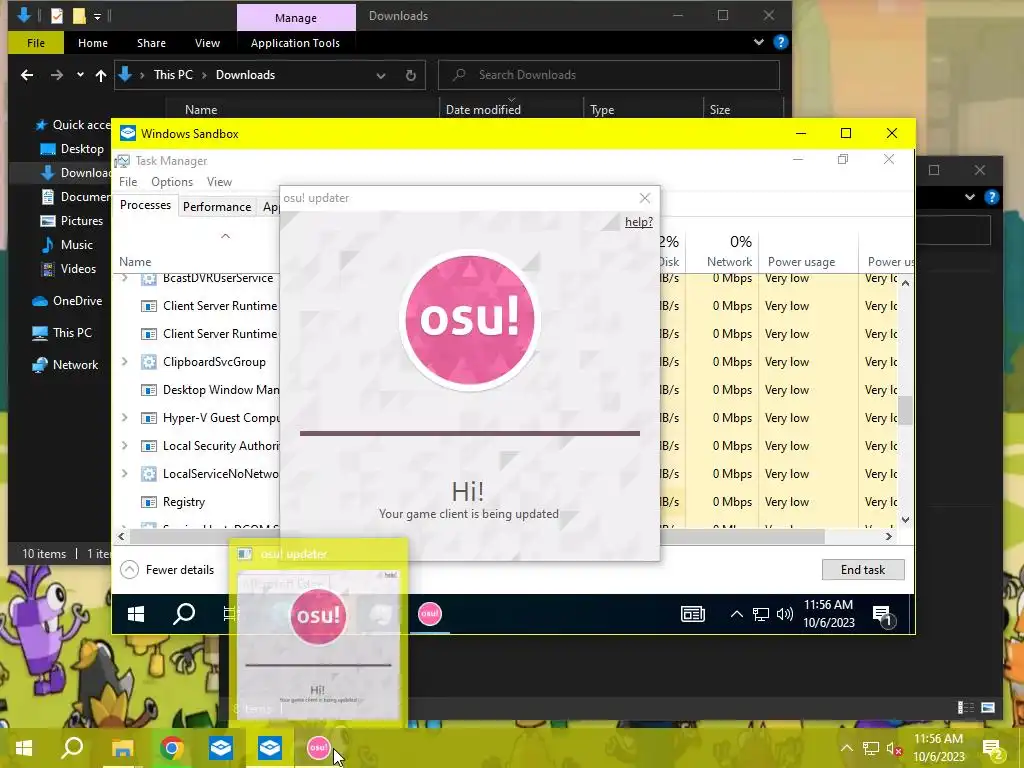Screen dimensions: 1024x768
Task: Click the Start button on host taskbar
Action: click(x=24, y=748)
